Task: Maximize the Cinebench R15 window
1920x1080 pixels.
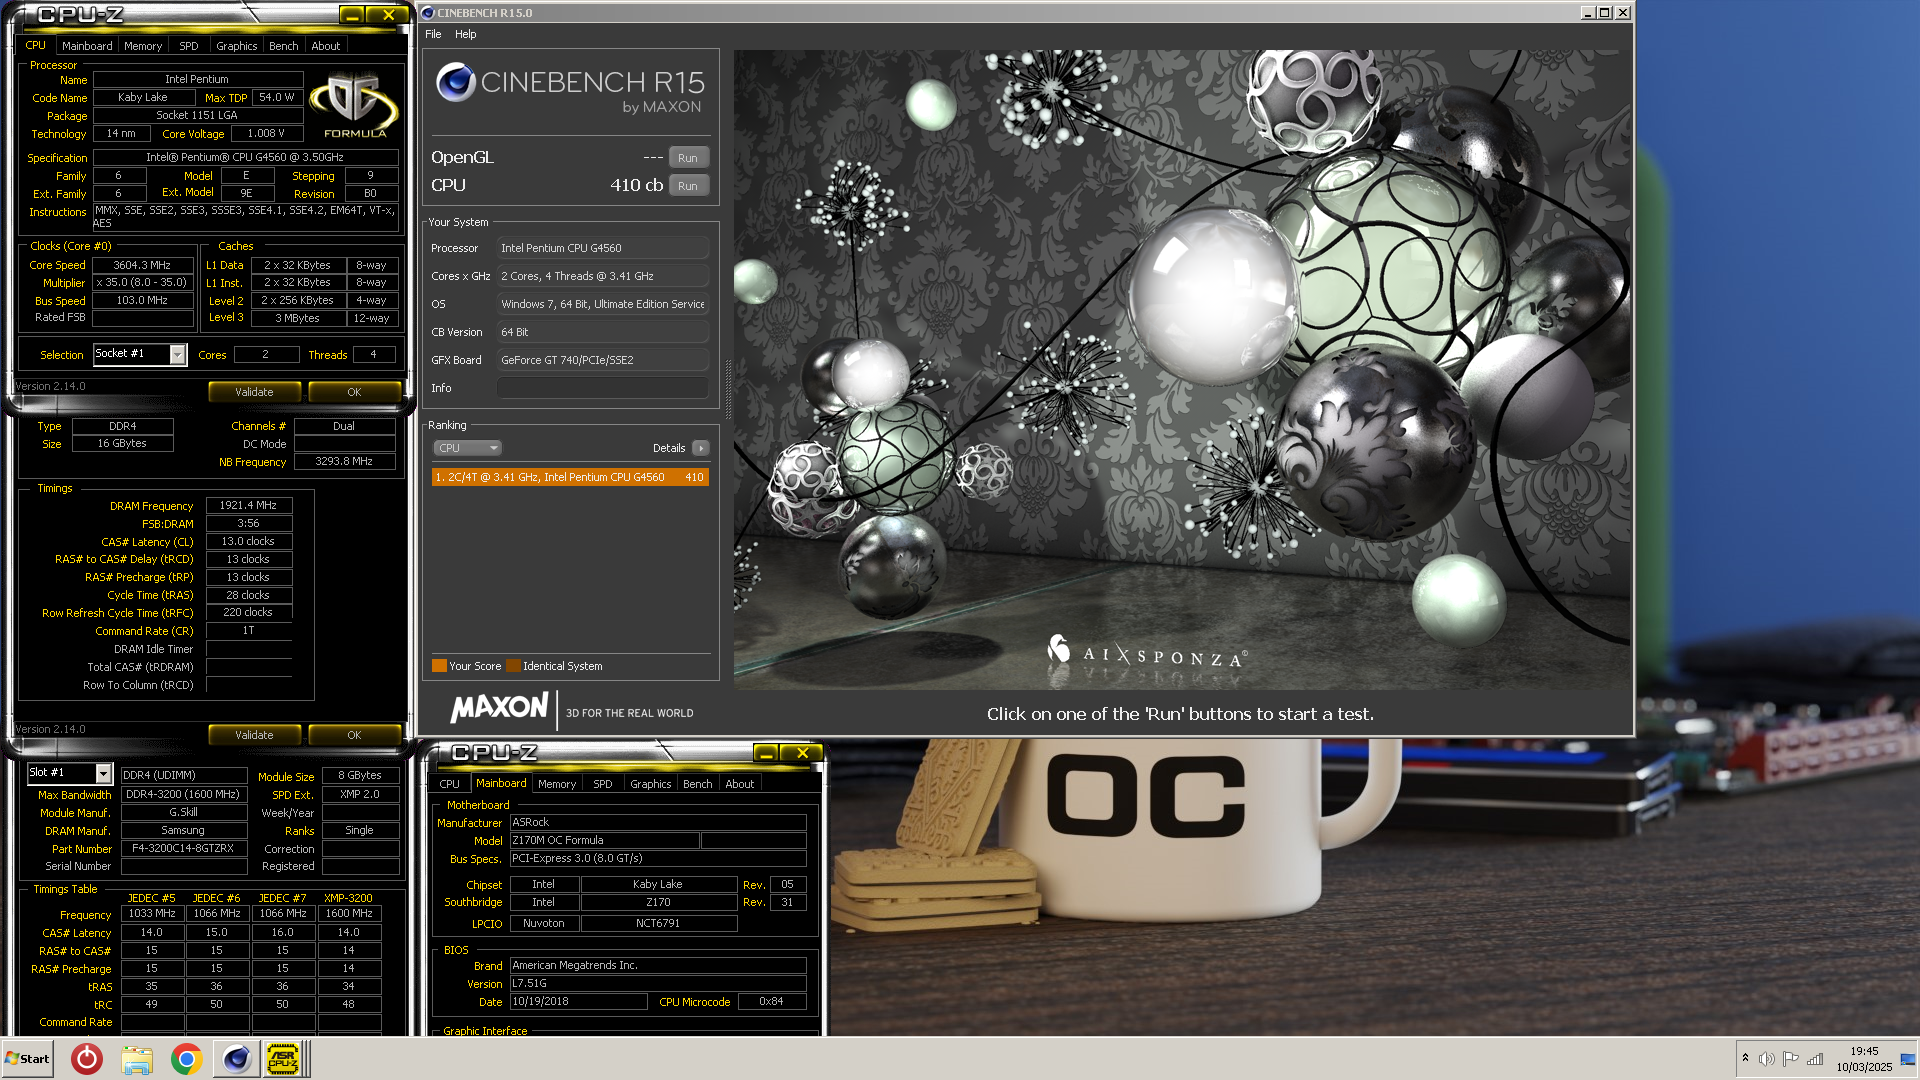Action: click(1605, 13)
